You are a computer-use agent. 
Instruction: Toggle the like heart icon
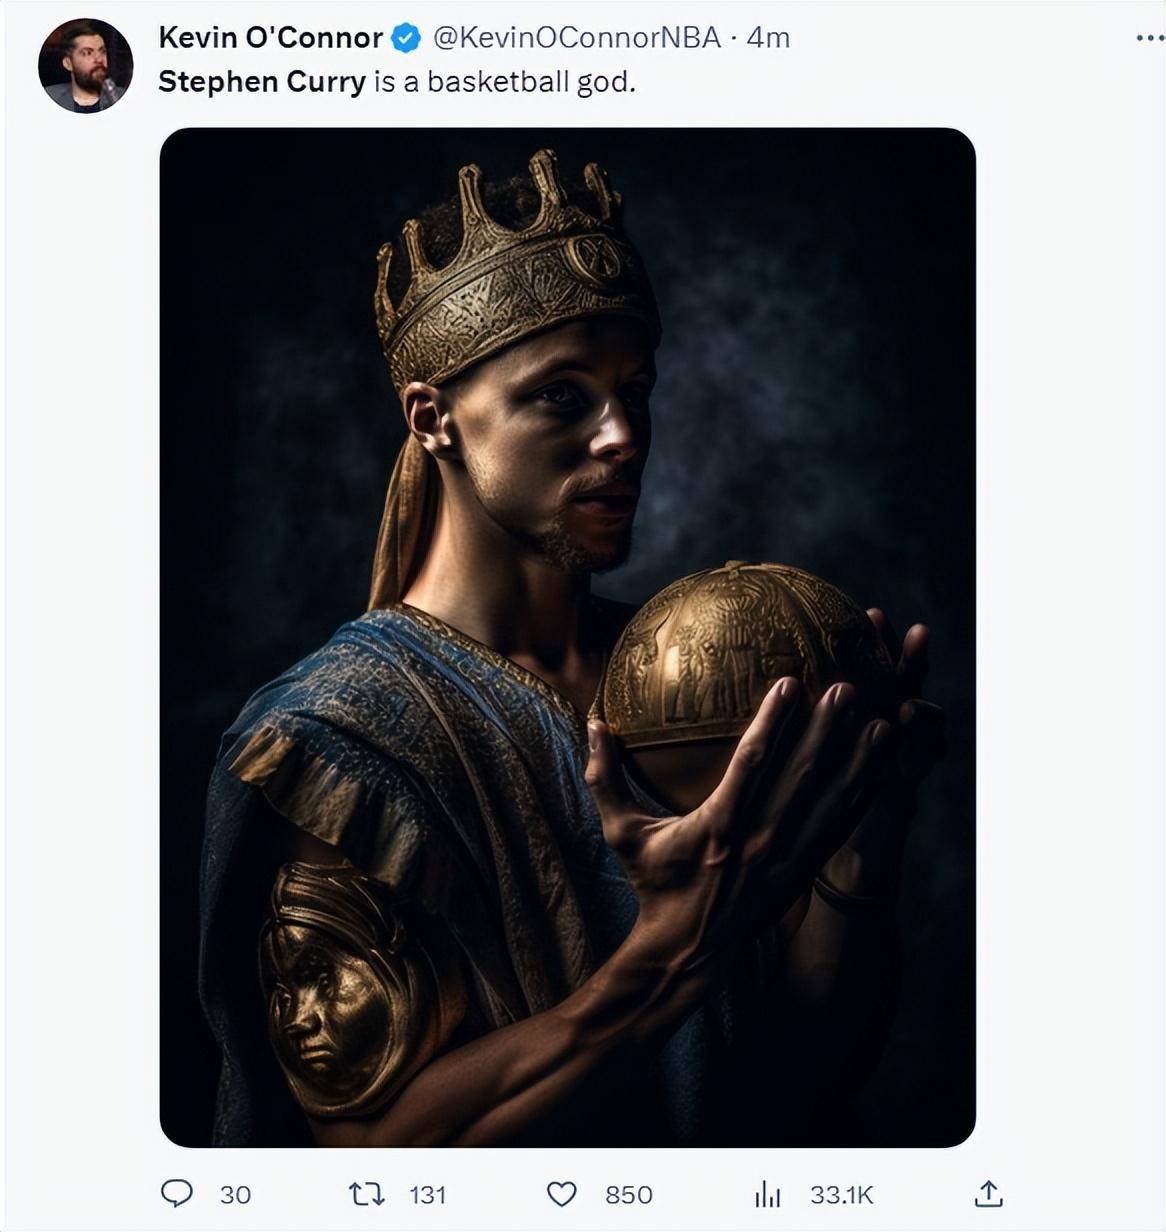562,1194
